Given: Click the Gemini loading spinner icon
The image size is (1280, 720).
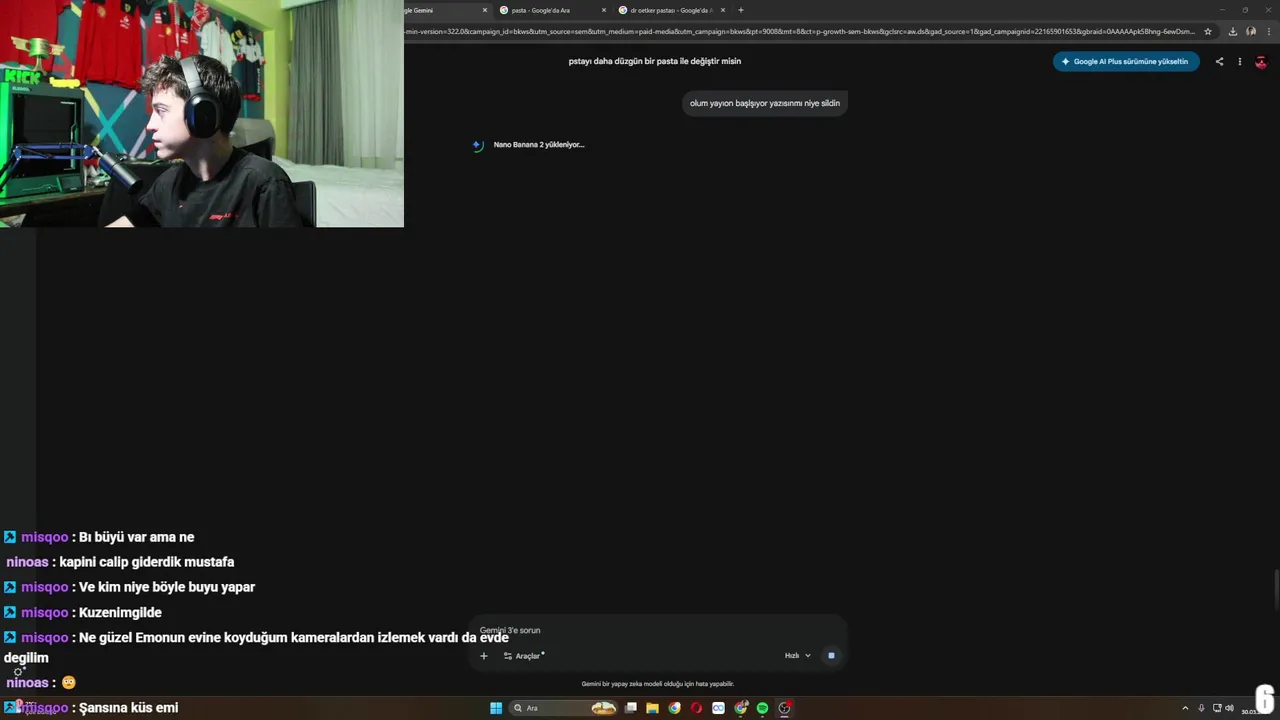Looking at the screenshot, I should coord(478,145).
